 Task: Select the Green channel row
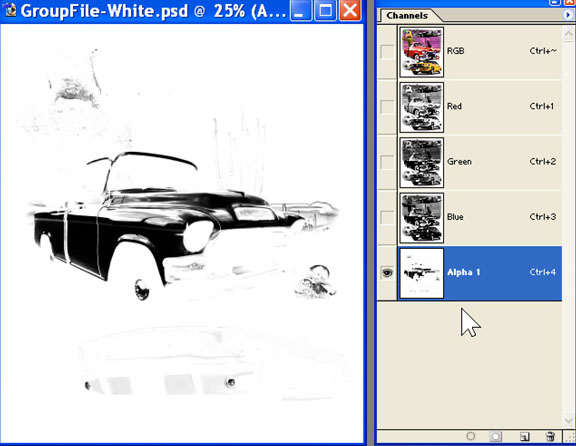(480, 162)
